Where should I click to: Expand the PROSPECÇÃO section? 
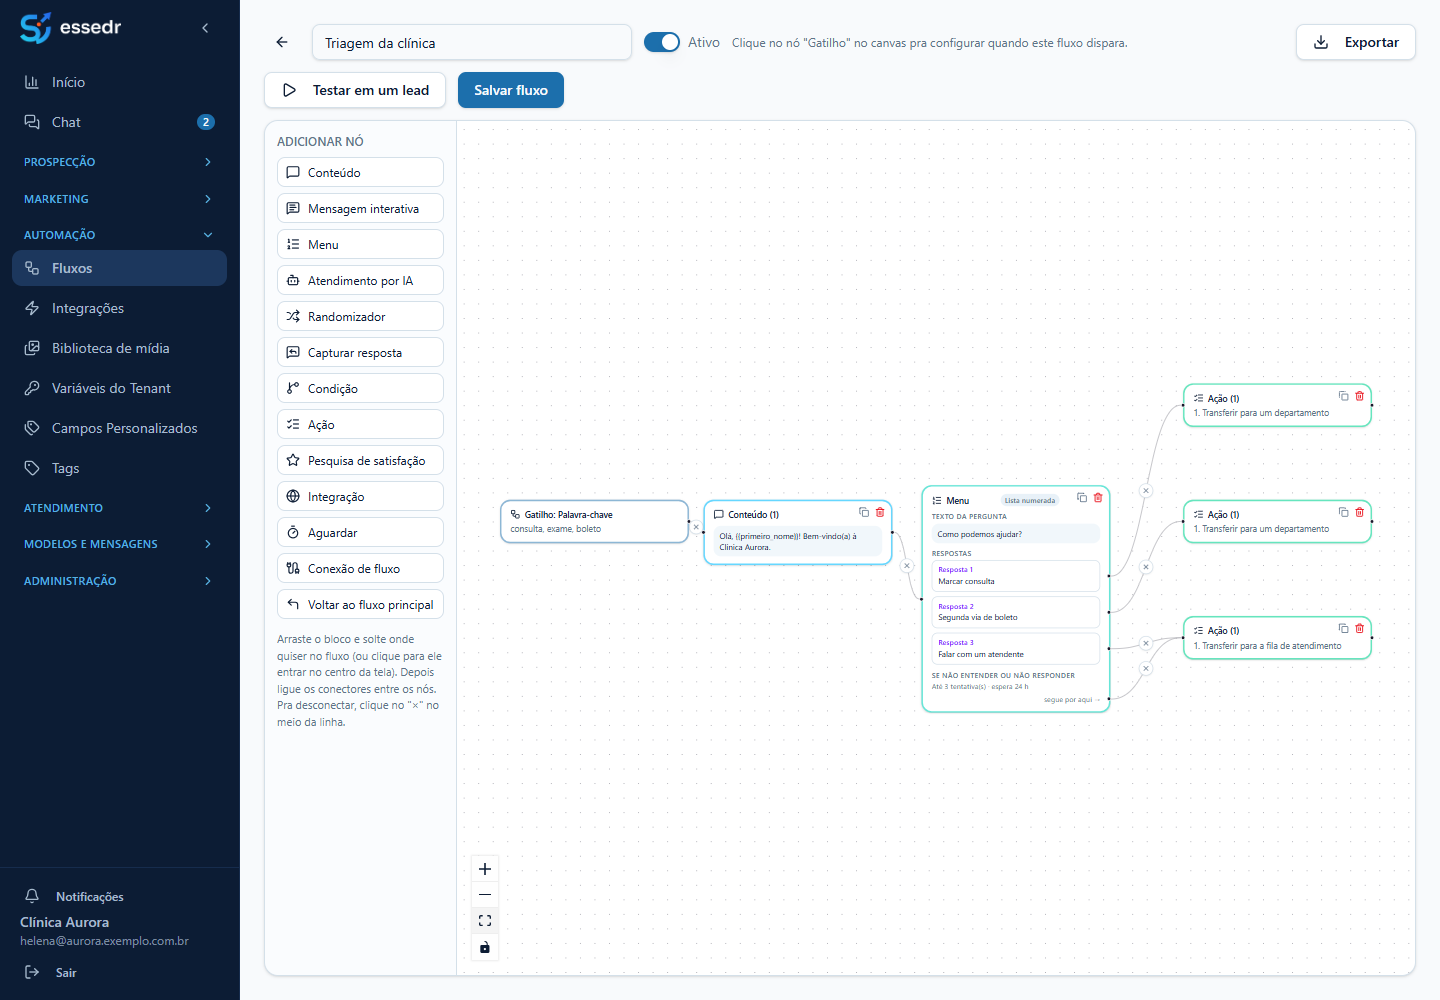[119, 162]
